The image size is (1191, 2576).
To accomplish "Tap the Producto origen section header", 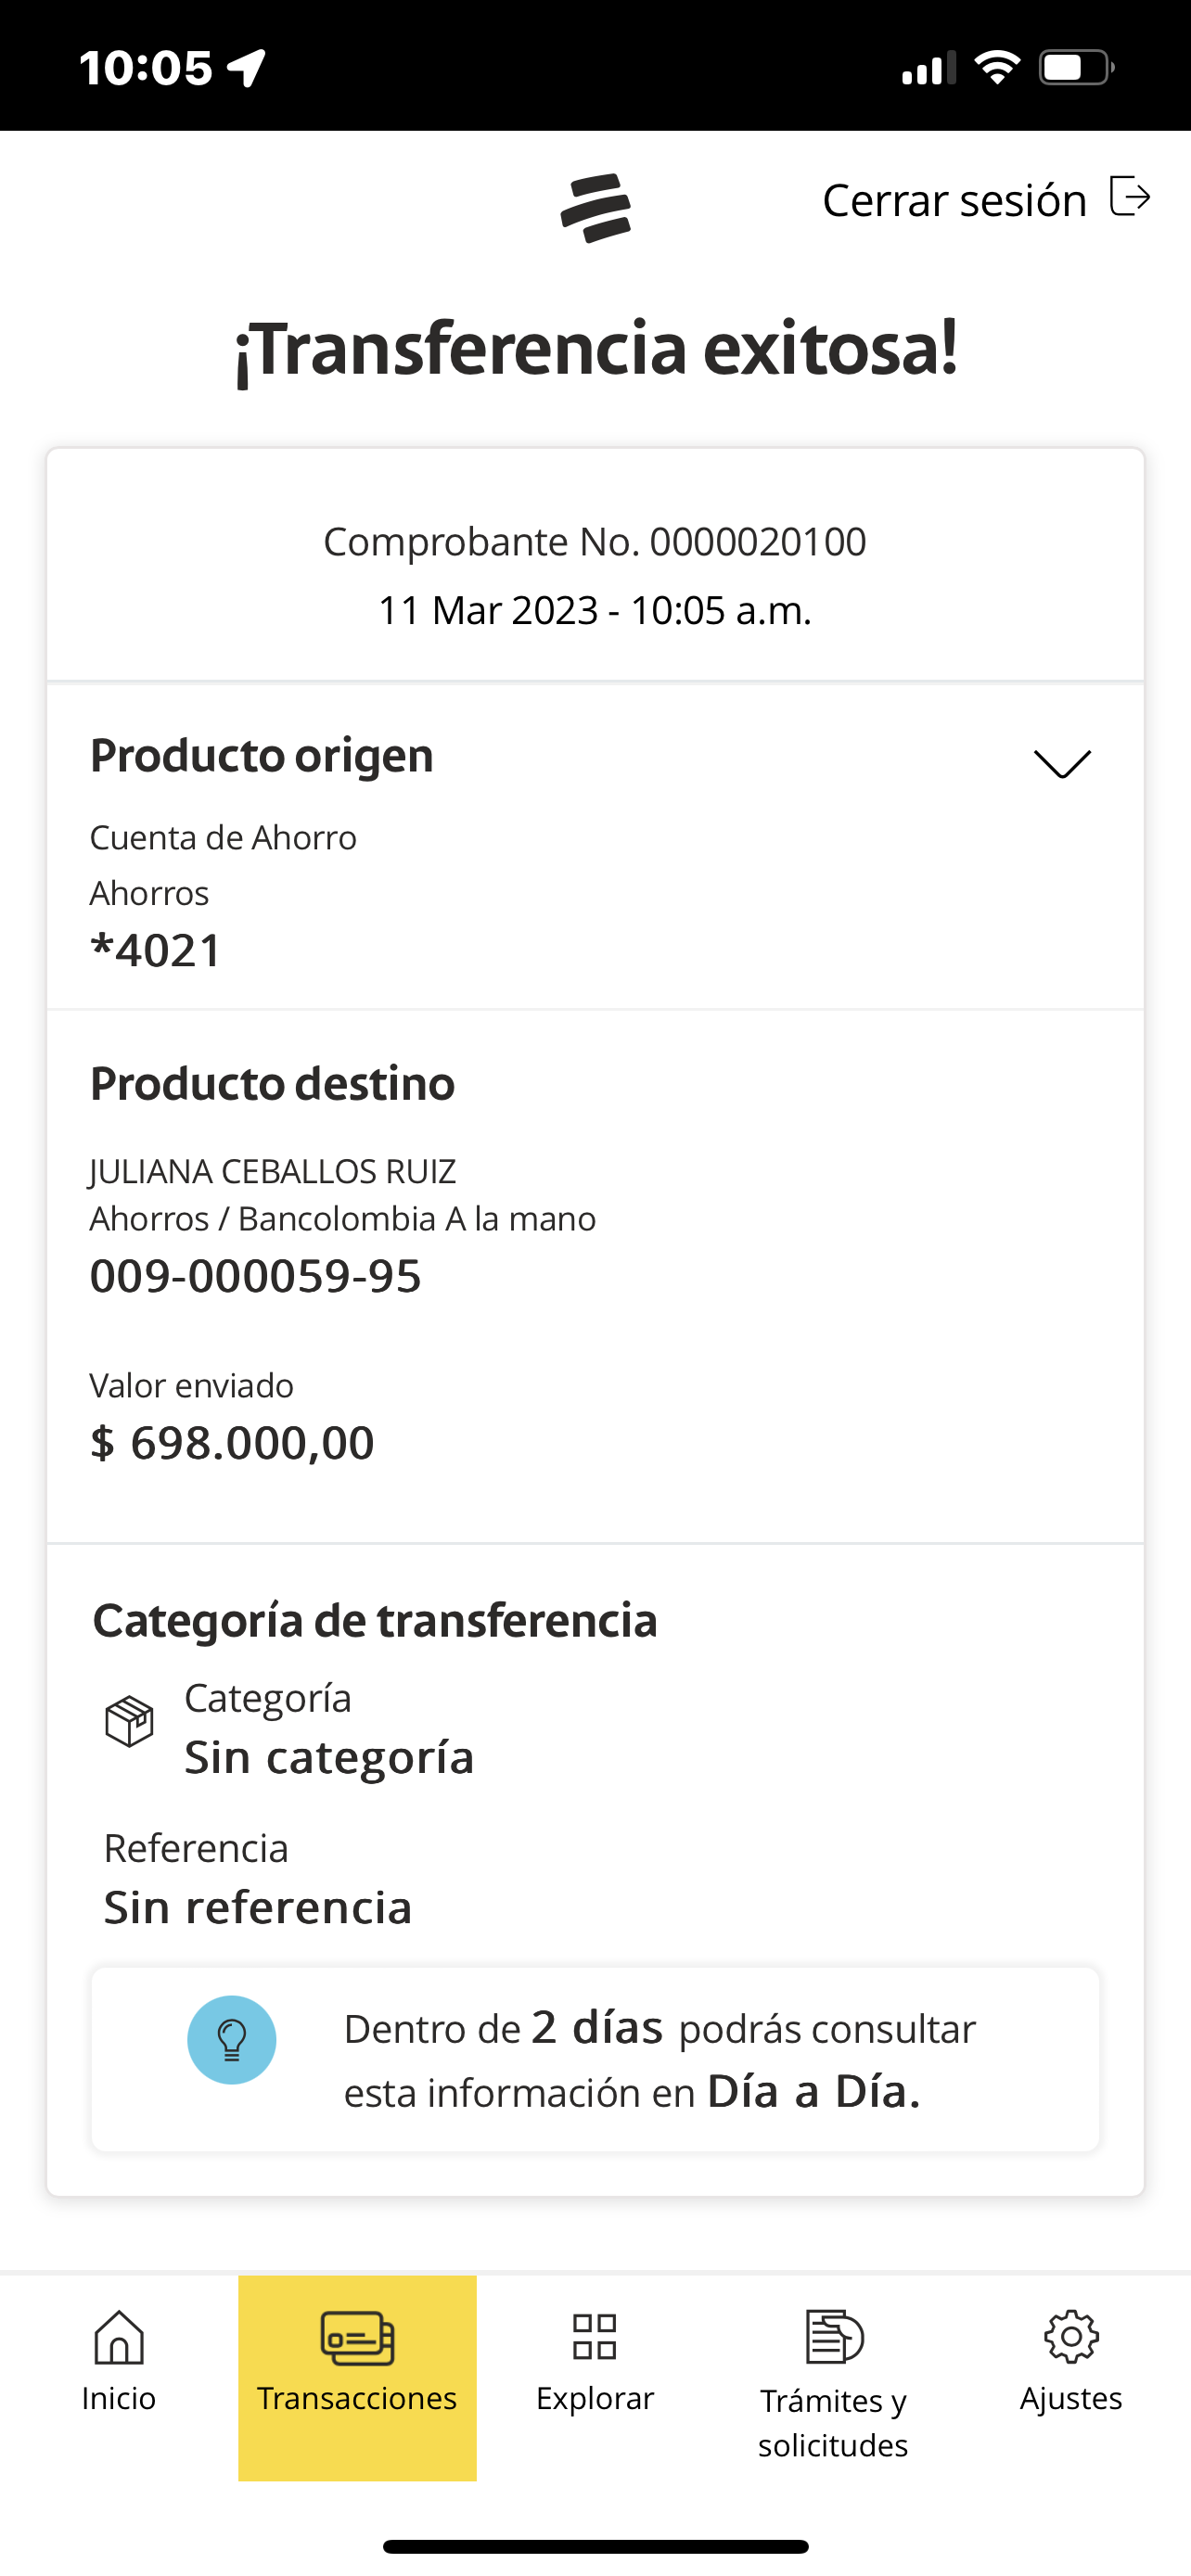I will coord(262,755).
